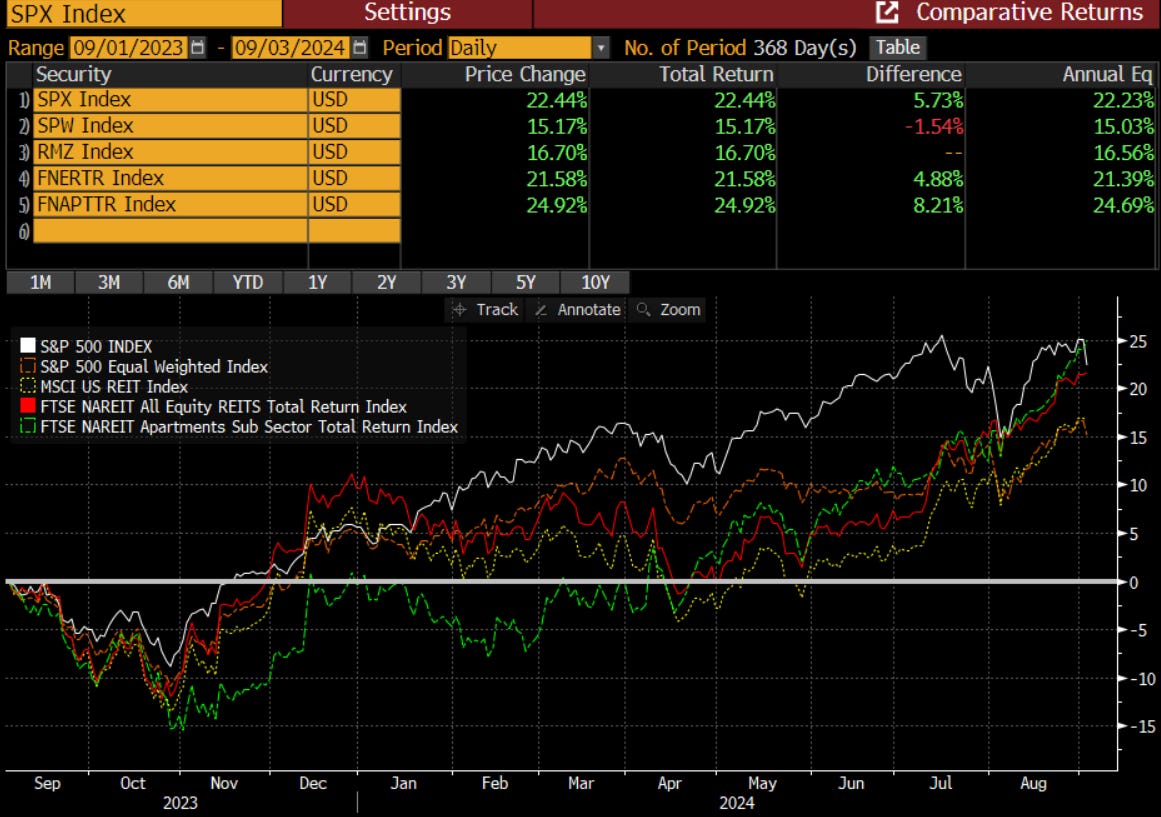This screenshot has height=817, width=1161.
Task: Click the Annotate pencil icon
Action: [541, 310]
